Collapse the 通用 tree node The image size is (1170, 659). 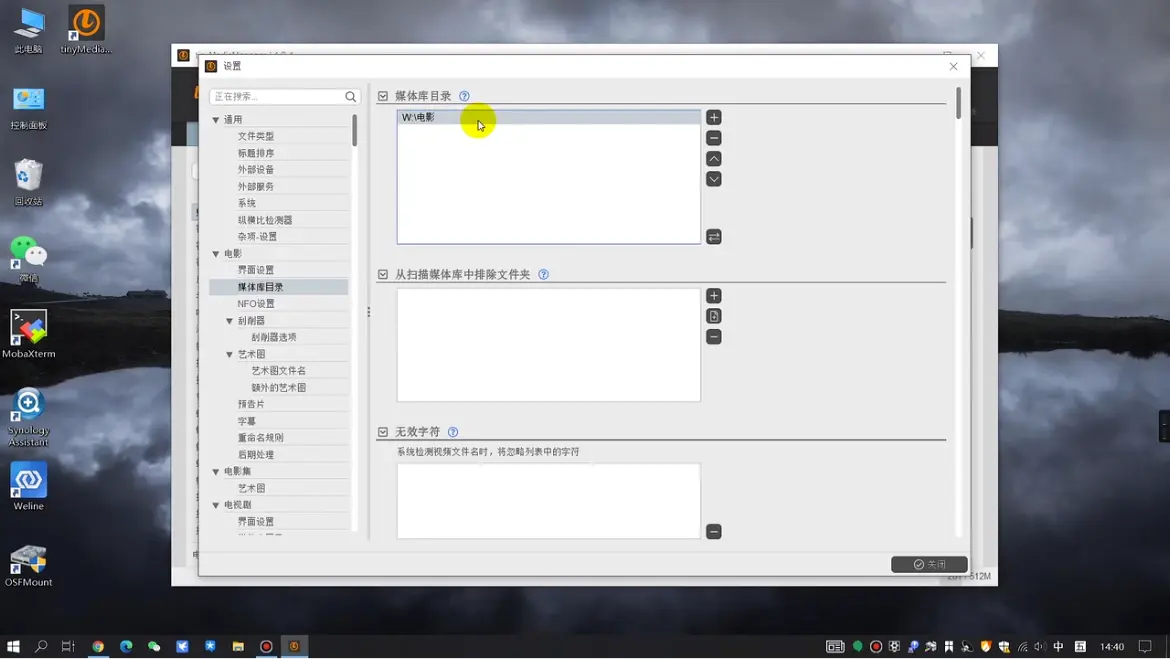click(x=216, y=120)
